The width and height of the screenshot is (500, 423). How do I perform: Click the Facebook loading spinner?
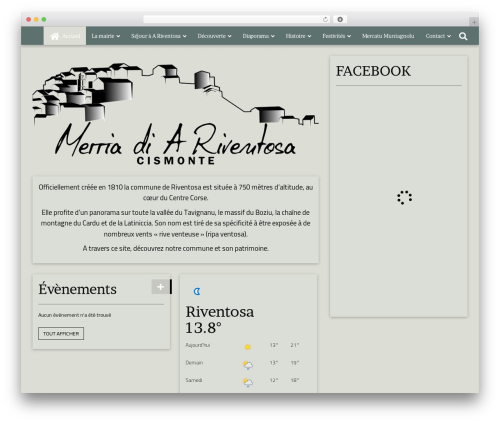tap(404, 197)
